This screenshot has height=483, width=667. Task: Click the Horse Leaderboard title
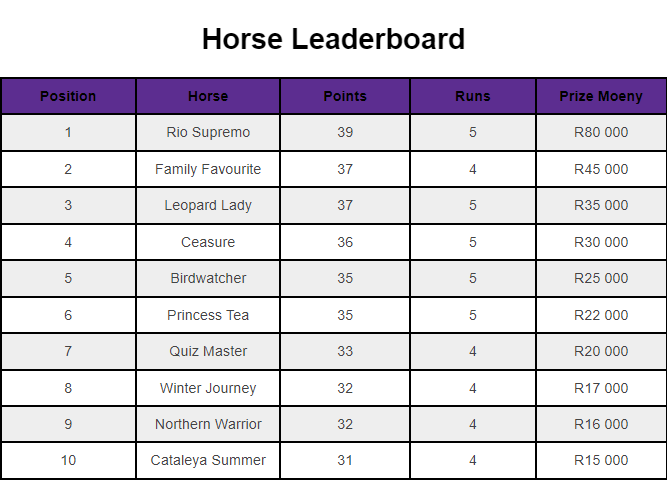coord(333,39)
